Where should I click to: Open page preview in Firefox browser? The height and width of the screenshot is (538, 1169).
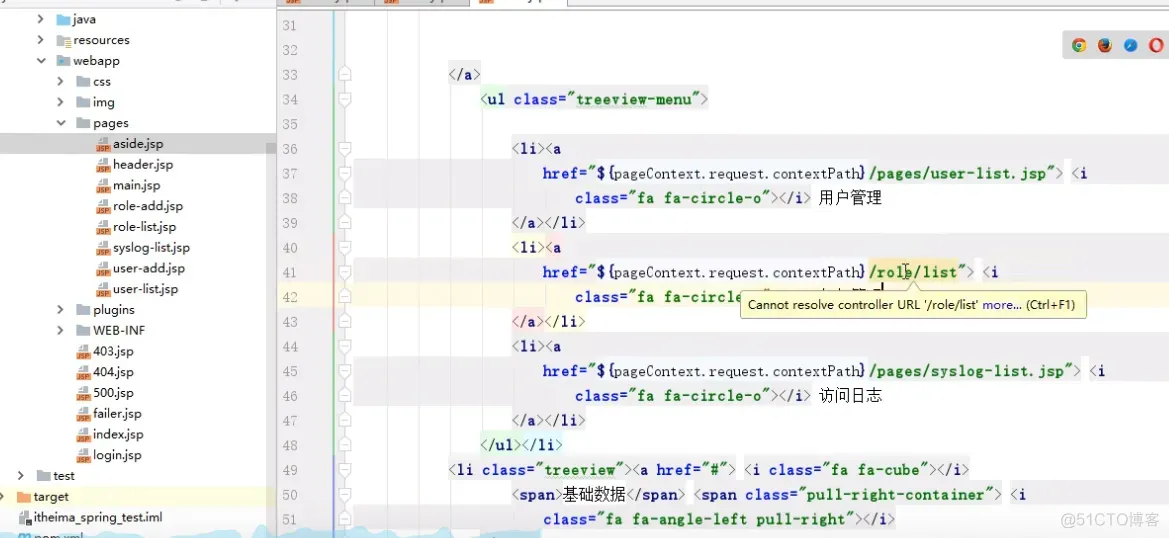(x=1105, y=45)
